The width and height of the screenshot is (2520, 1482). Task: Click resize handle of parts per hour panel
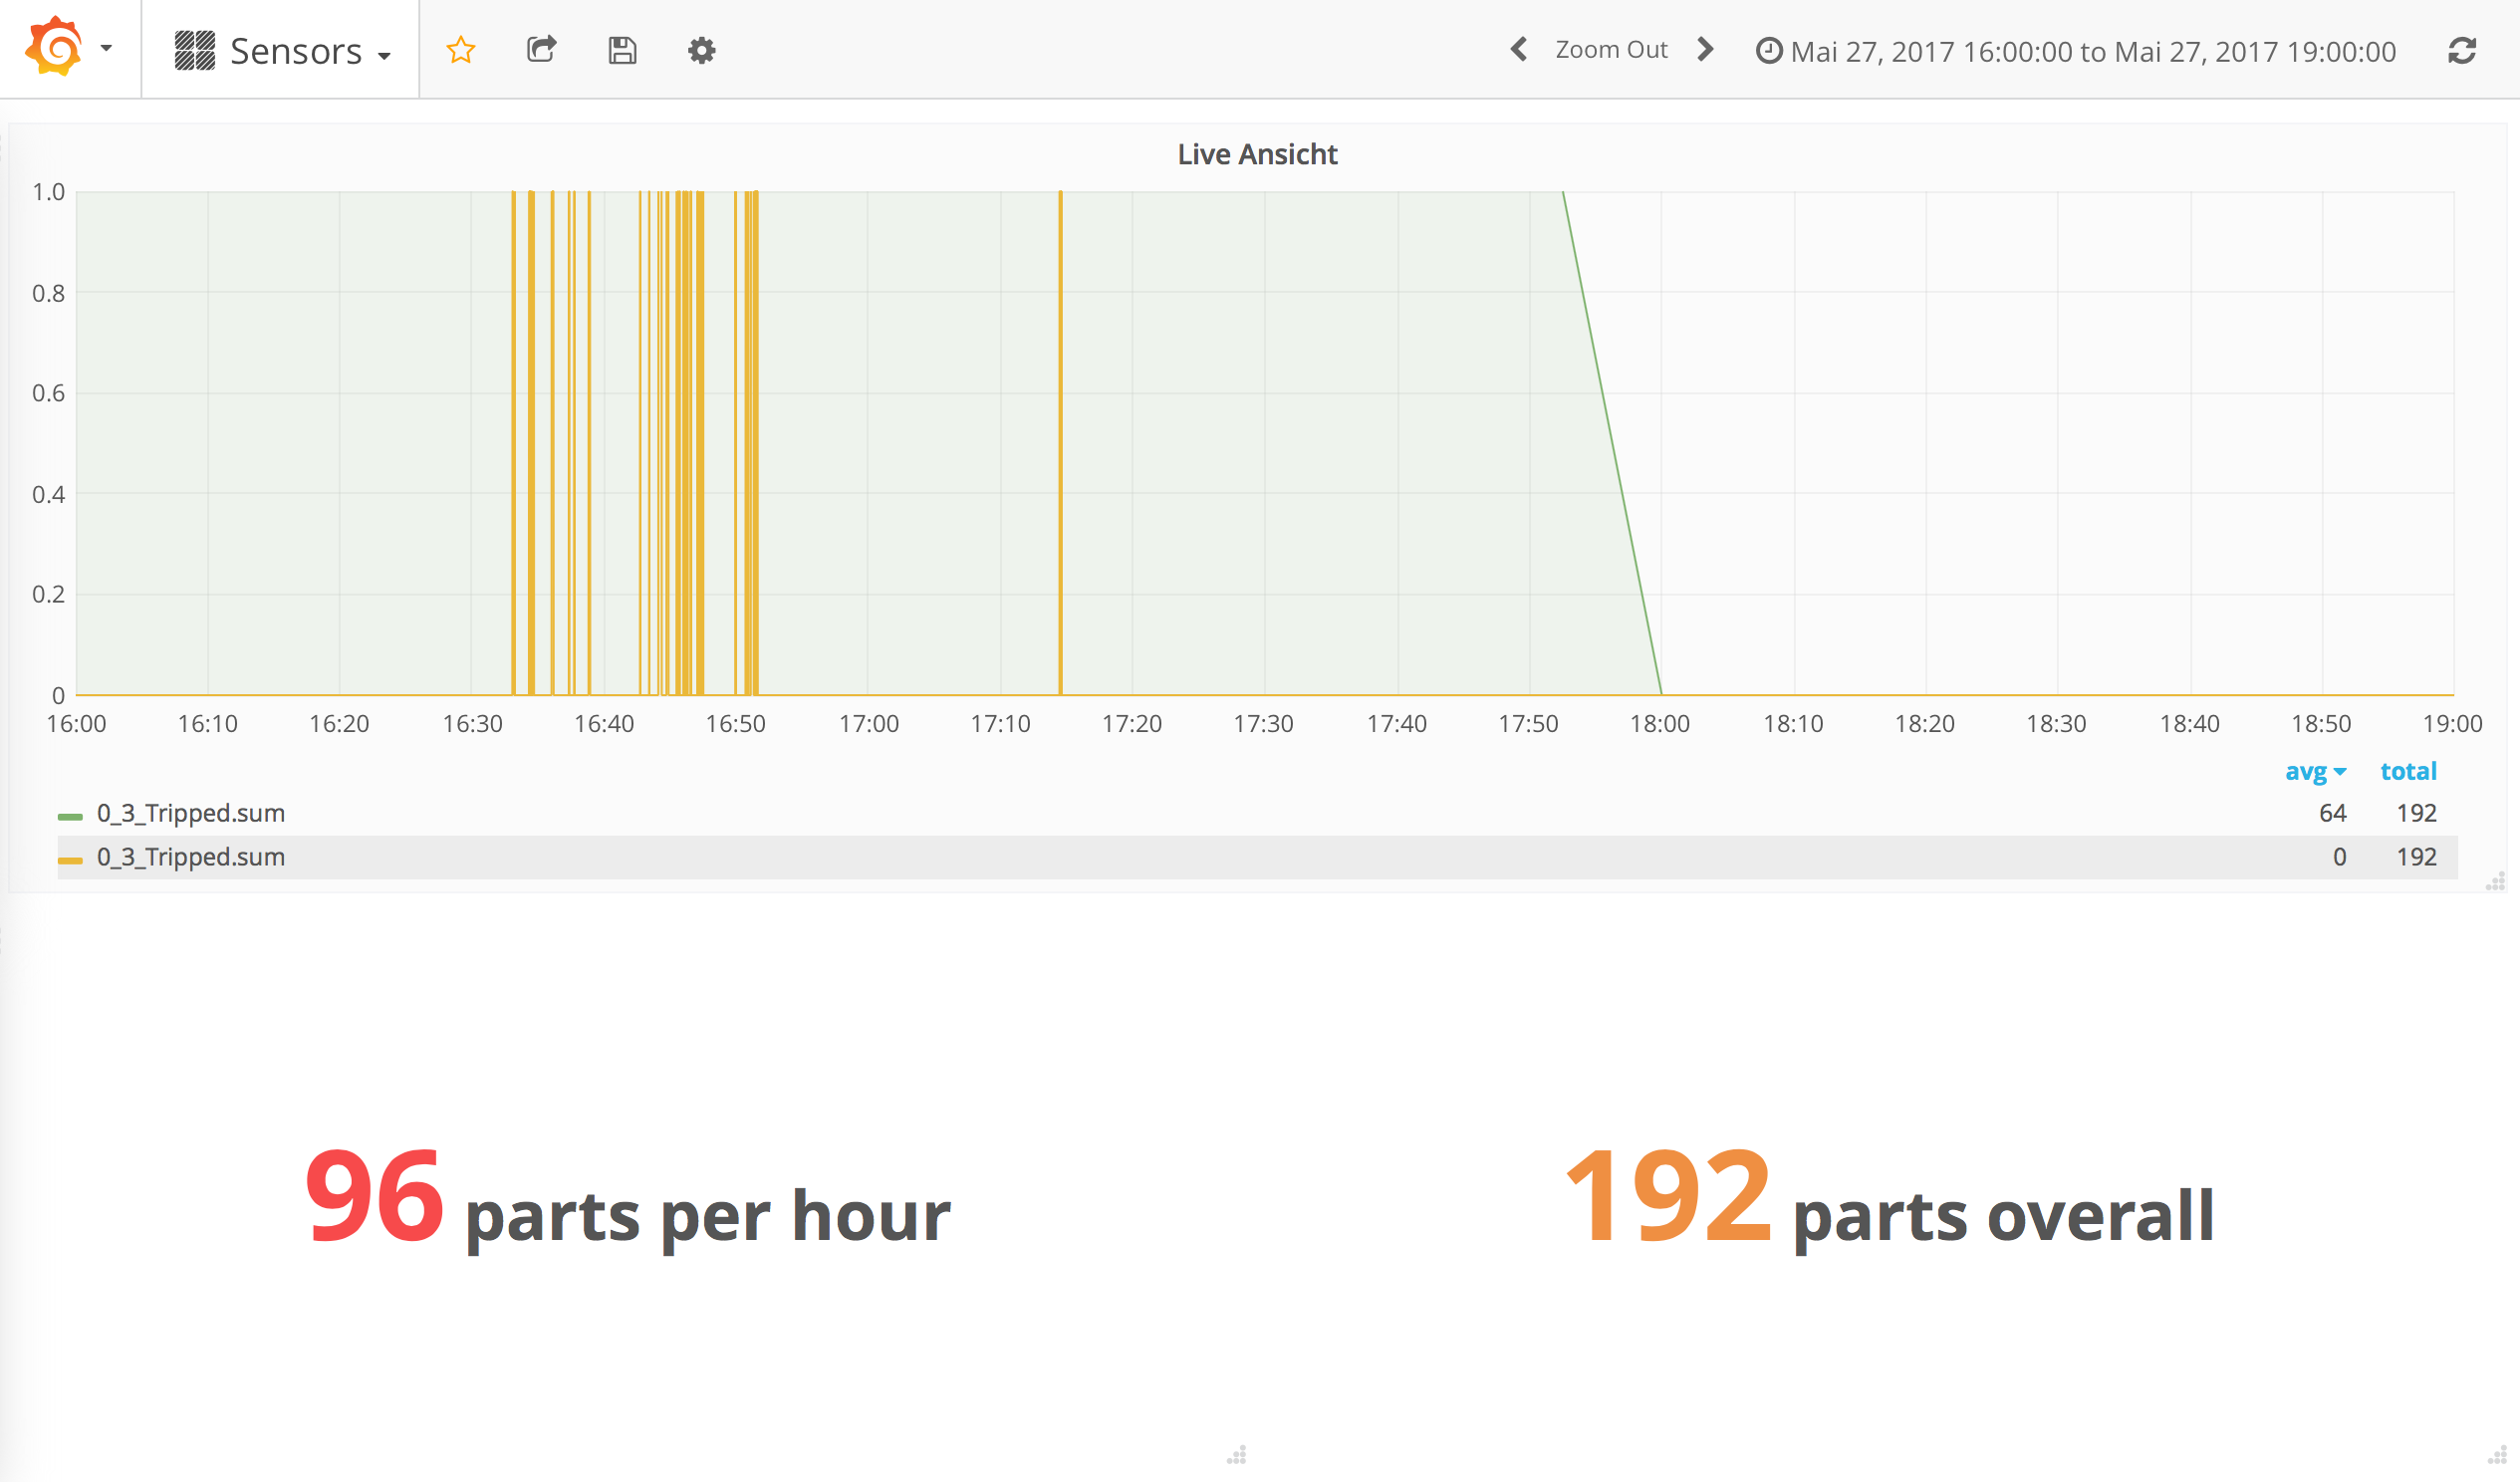(x=1237, y=1455)
